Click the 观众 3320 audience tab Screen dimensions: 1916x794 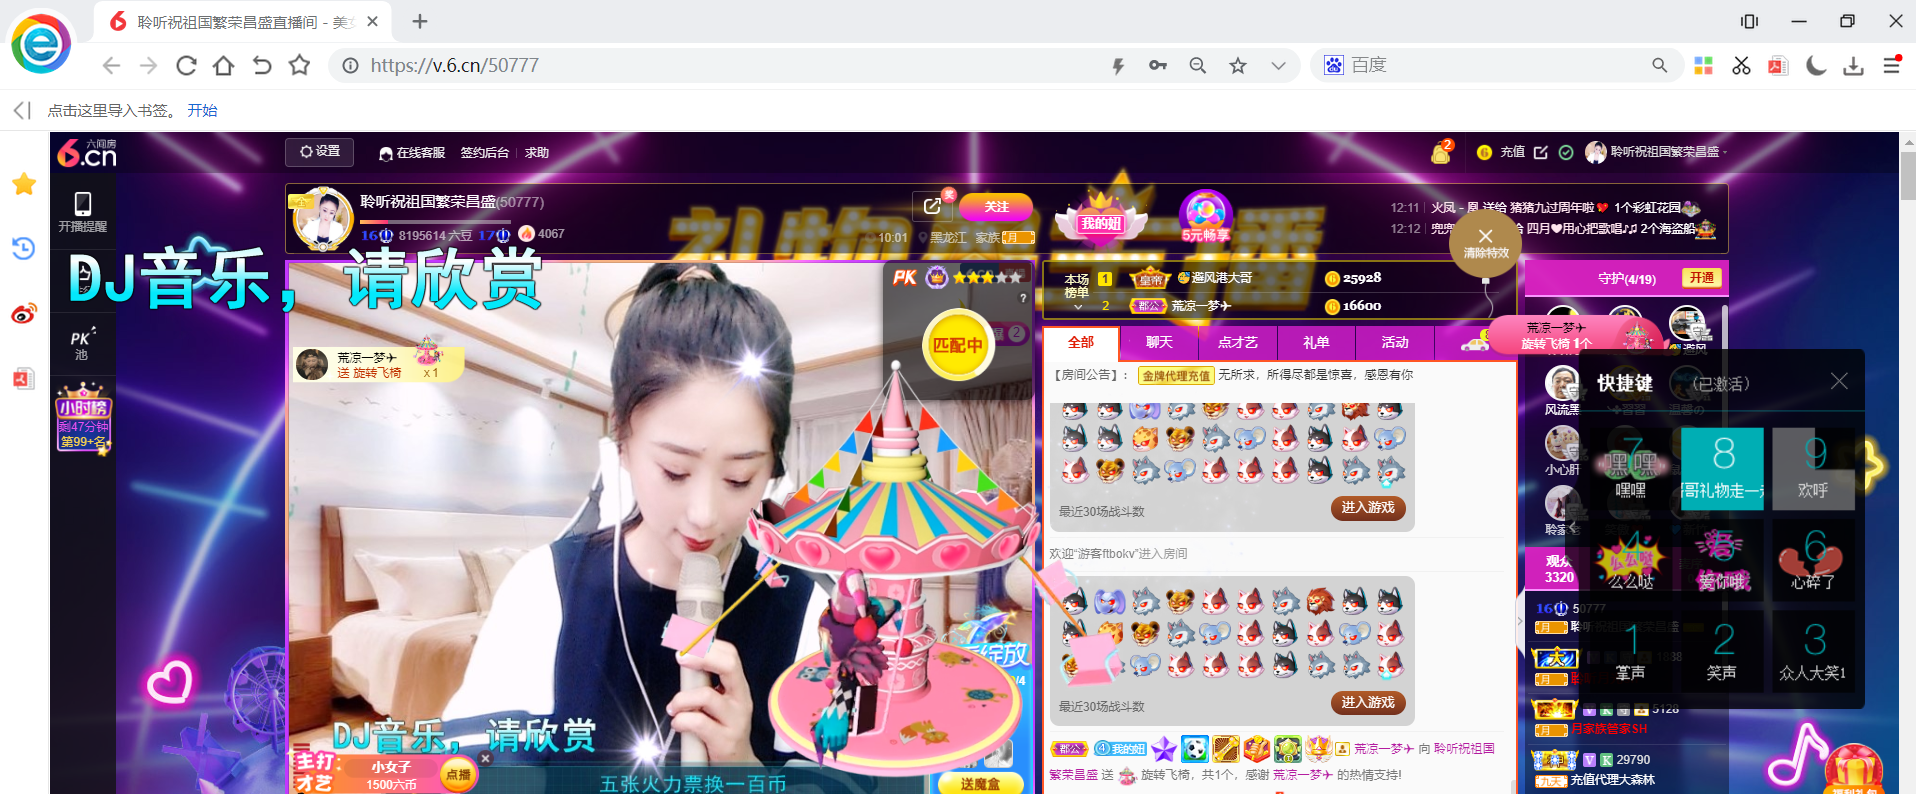1558,568
